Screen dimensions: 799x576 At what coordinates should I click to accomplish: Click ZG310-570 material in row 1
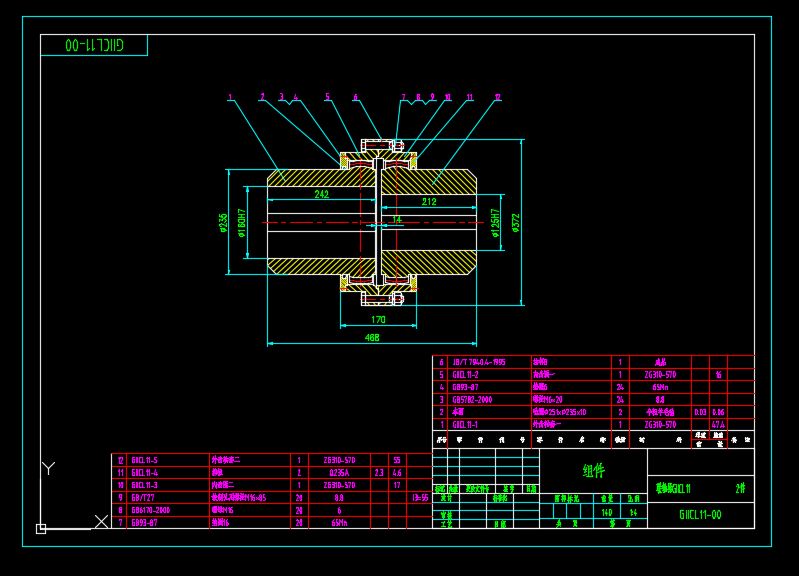(660, 425)
